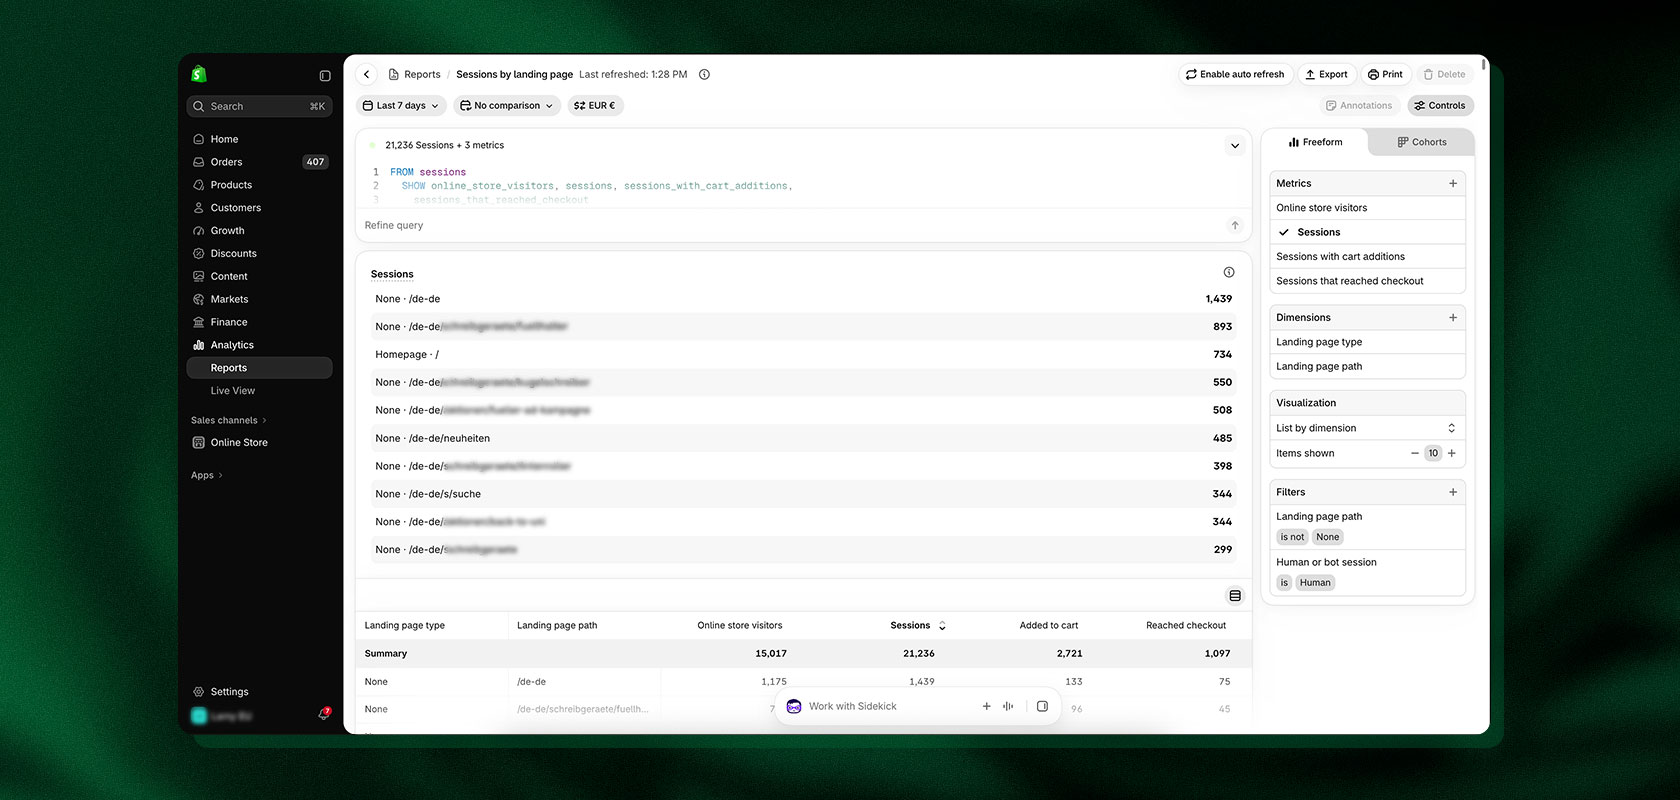Screen dimensions: 1680x800
Task: Click the Sessions chart info icon
Action: pos(1229,272)
